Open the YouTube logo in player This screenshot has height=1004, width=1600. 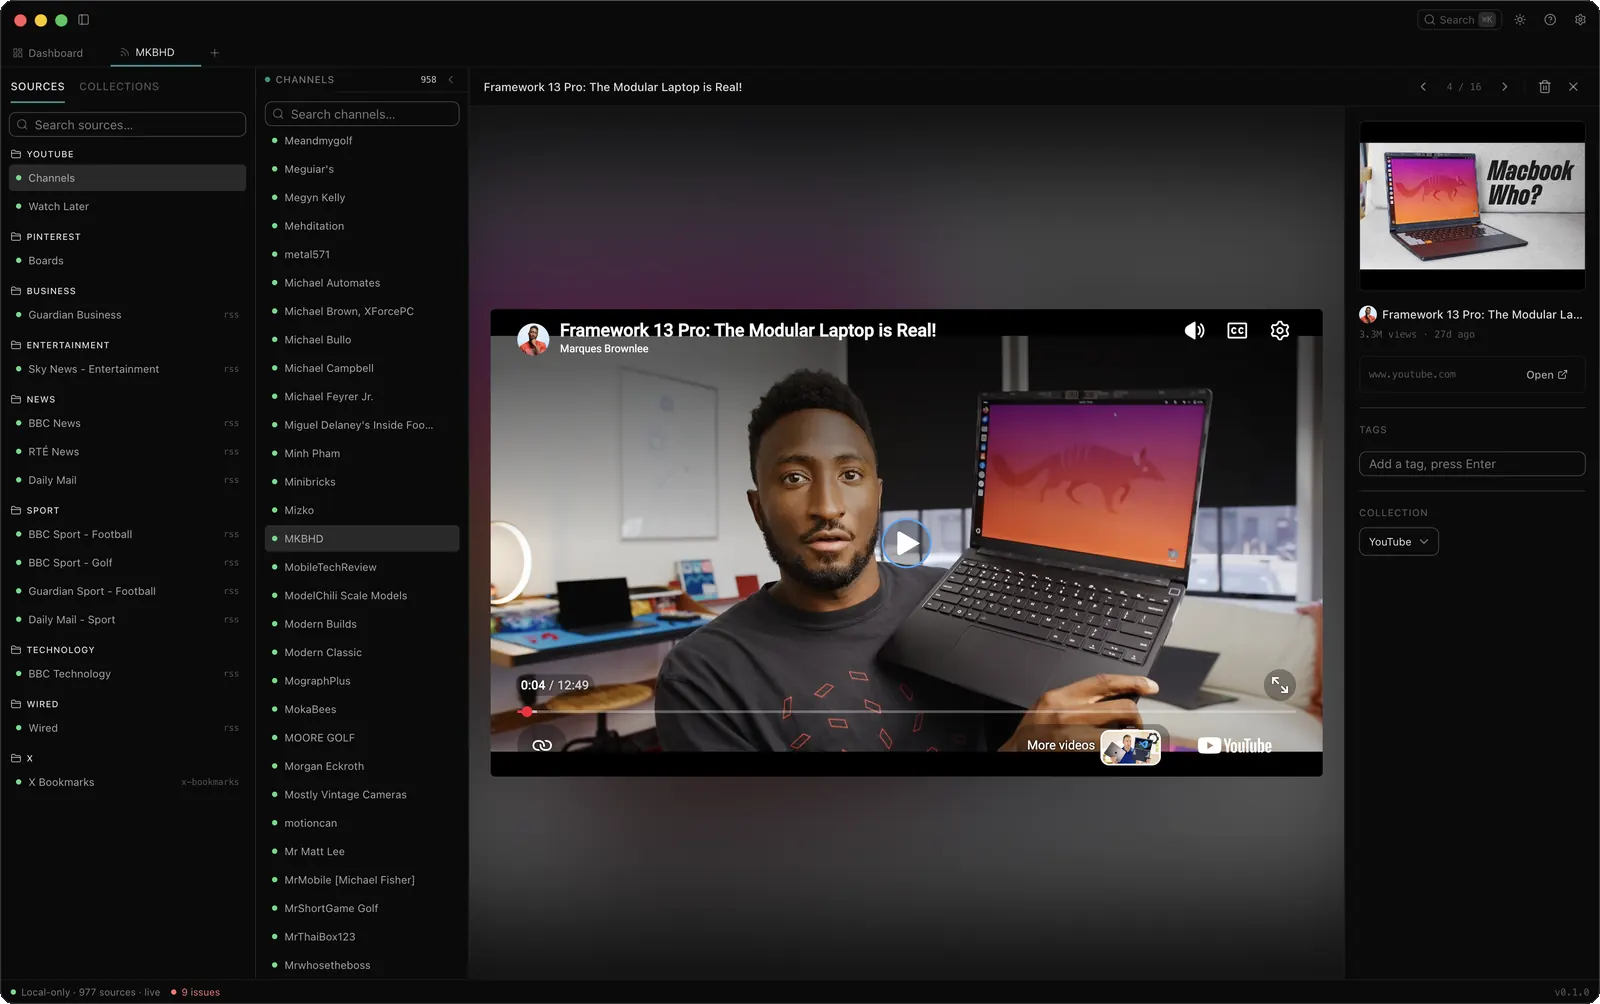1235,746
